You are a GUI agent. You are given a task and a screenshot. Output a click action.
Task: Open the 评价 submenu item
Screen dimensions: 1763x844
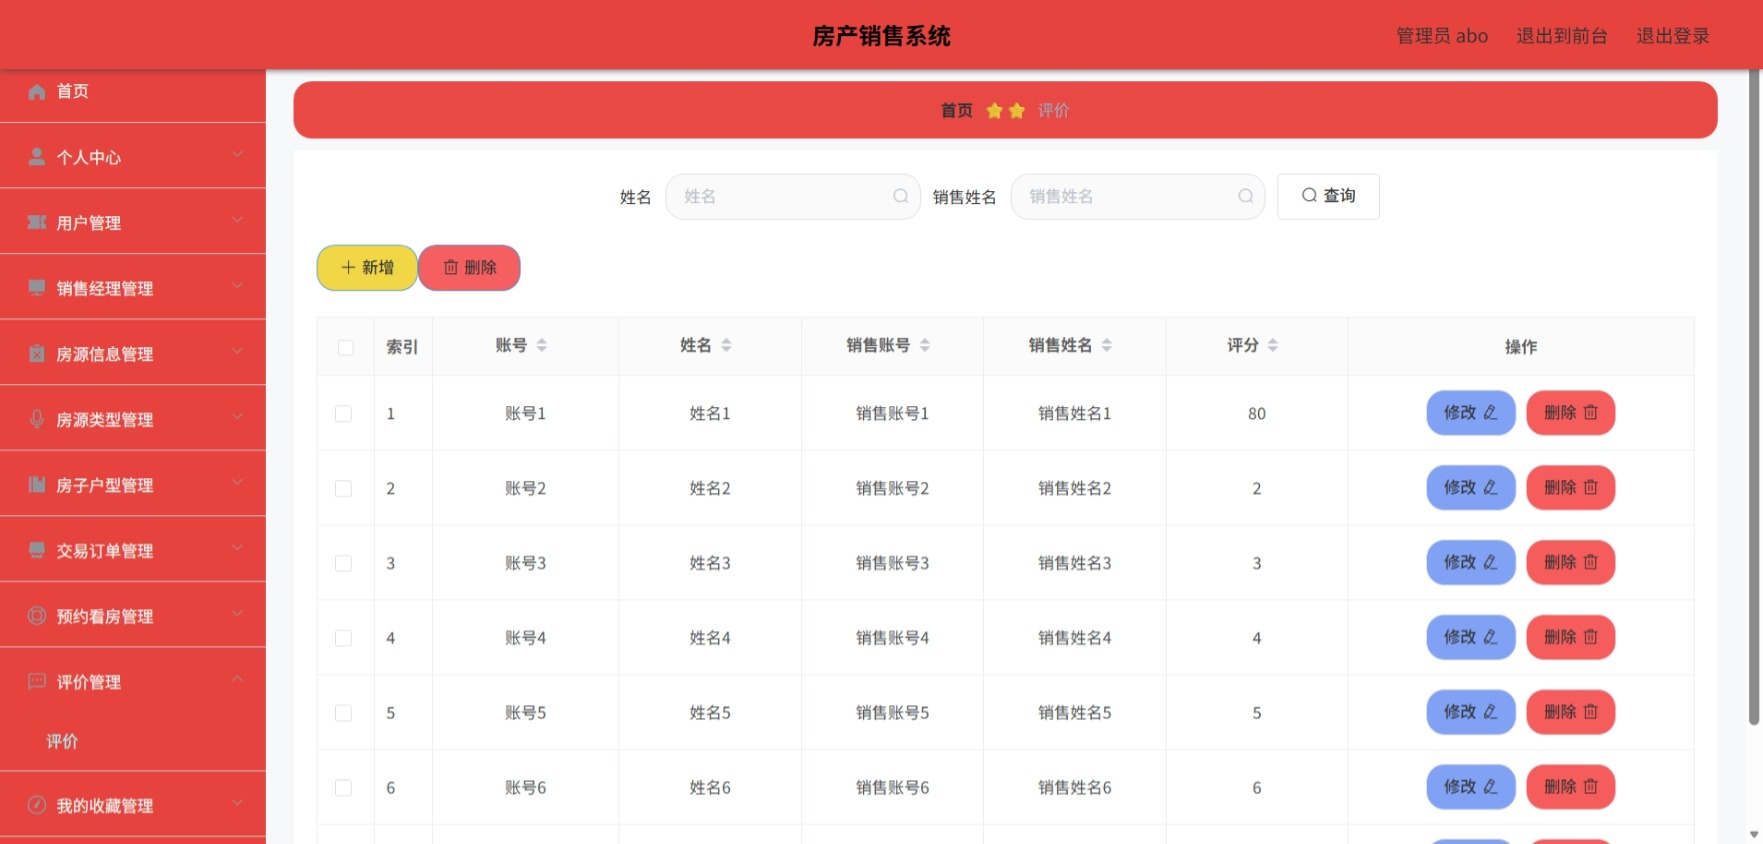tap(133, 741)
